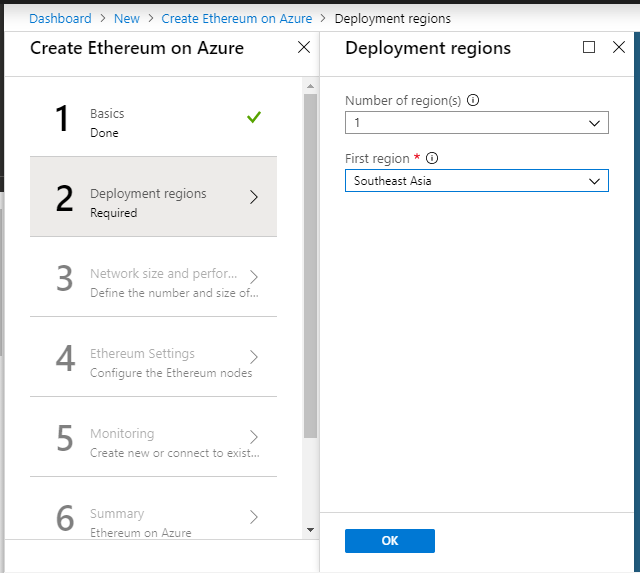Screen dimensions: 640x573
Task: Open the Number of region(s) dropdown
Action: [477, 122]
